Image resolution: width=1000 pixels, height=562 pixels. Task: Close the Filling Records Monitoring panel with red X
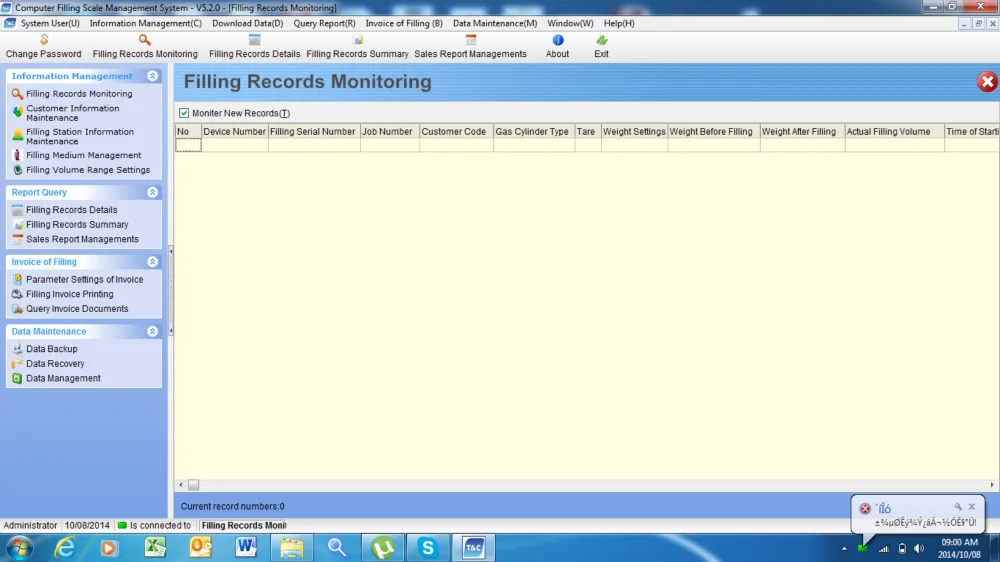coord(986,82)
